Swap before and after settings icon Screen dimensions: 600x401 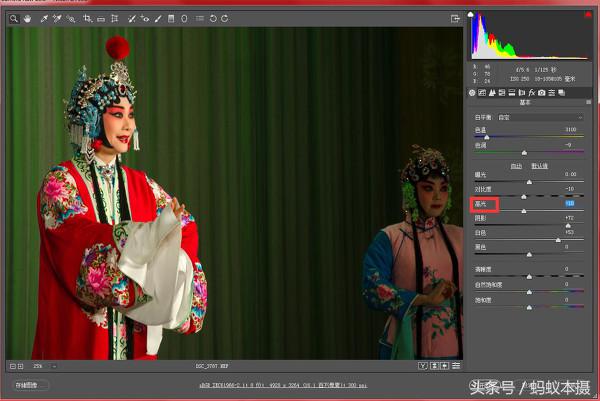[434, 366]
